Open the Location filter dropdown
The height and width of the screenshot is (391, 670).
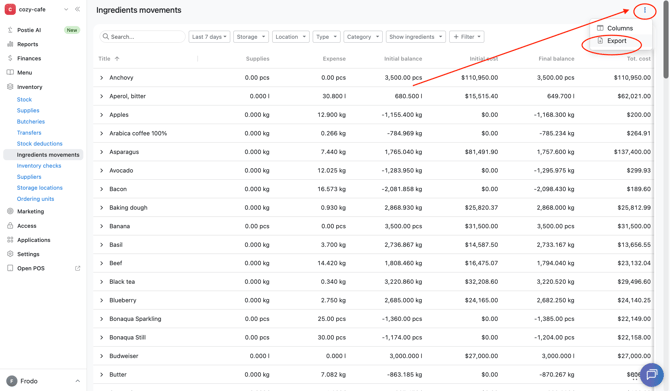291,37
